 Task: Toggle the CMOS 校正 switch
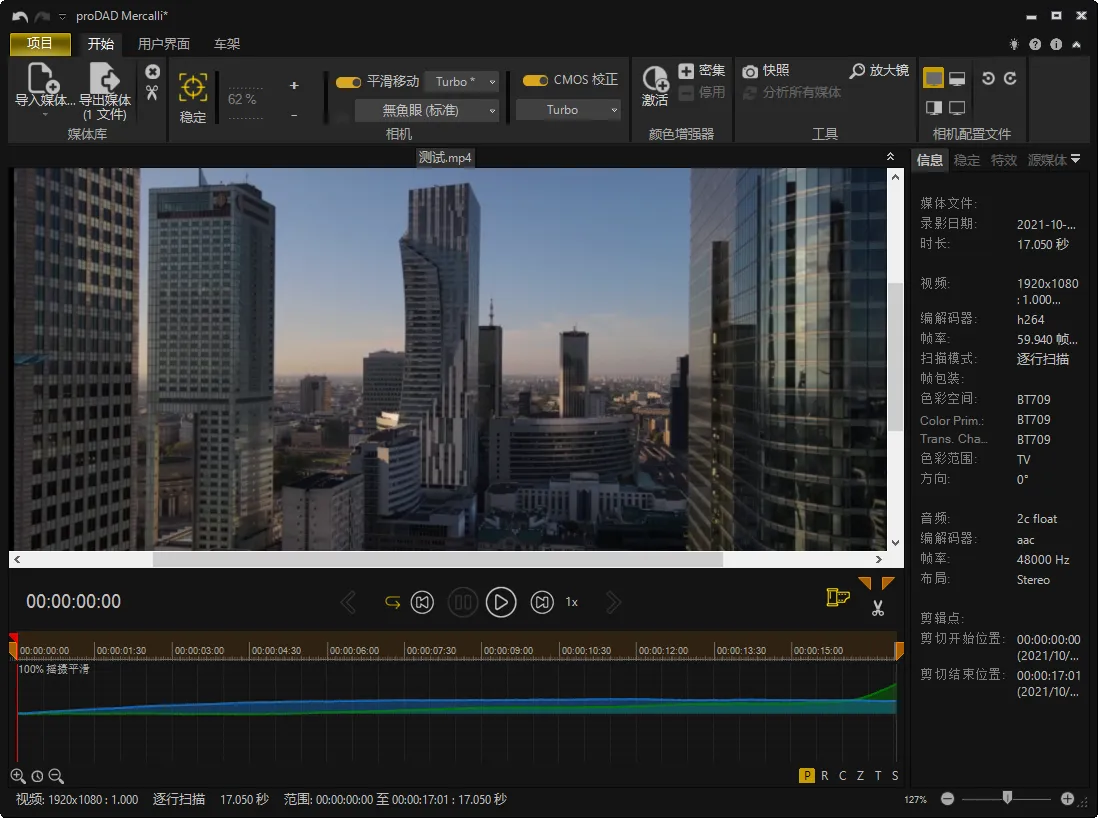click(x=535, y=81)
